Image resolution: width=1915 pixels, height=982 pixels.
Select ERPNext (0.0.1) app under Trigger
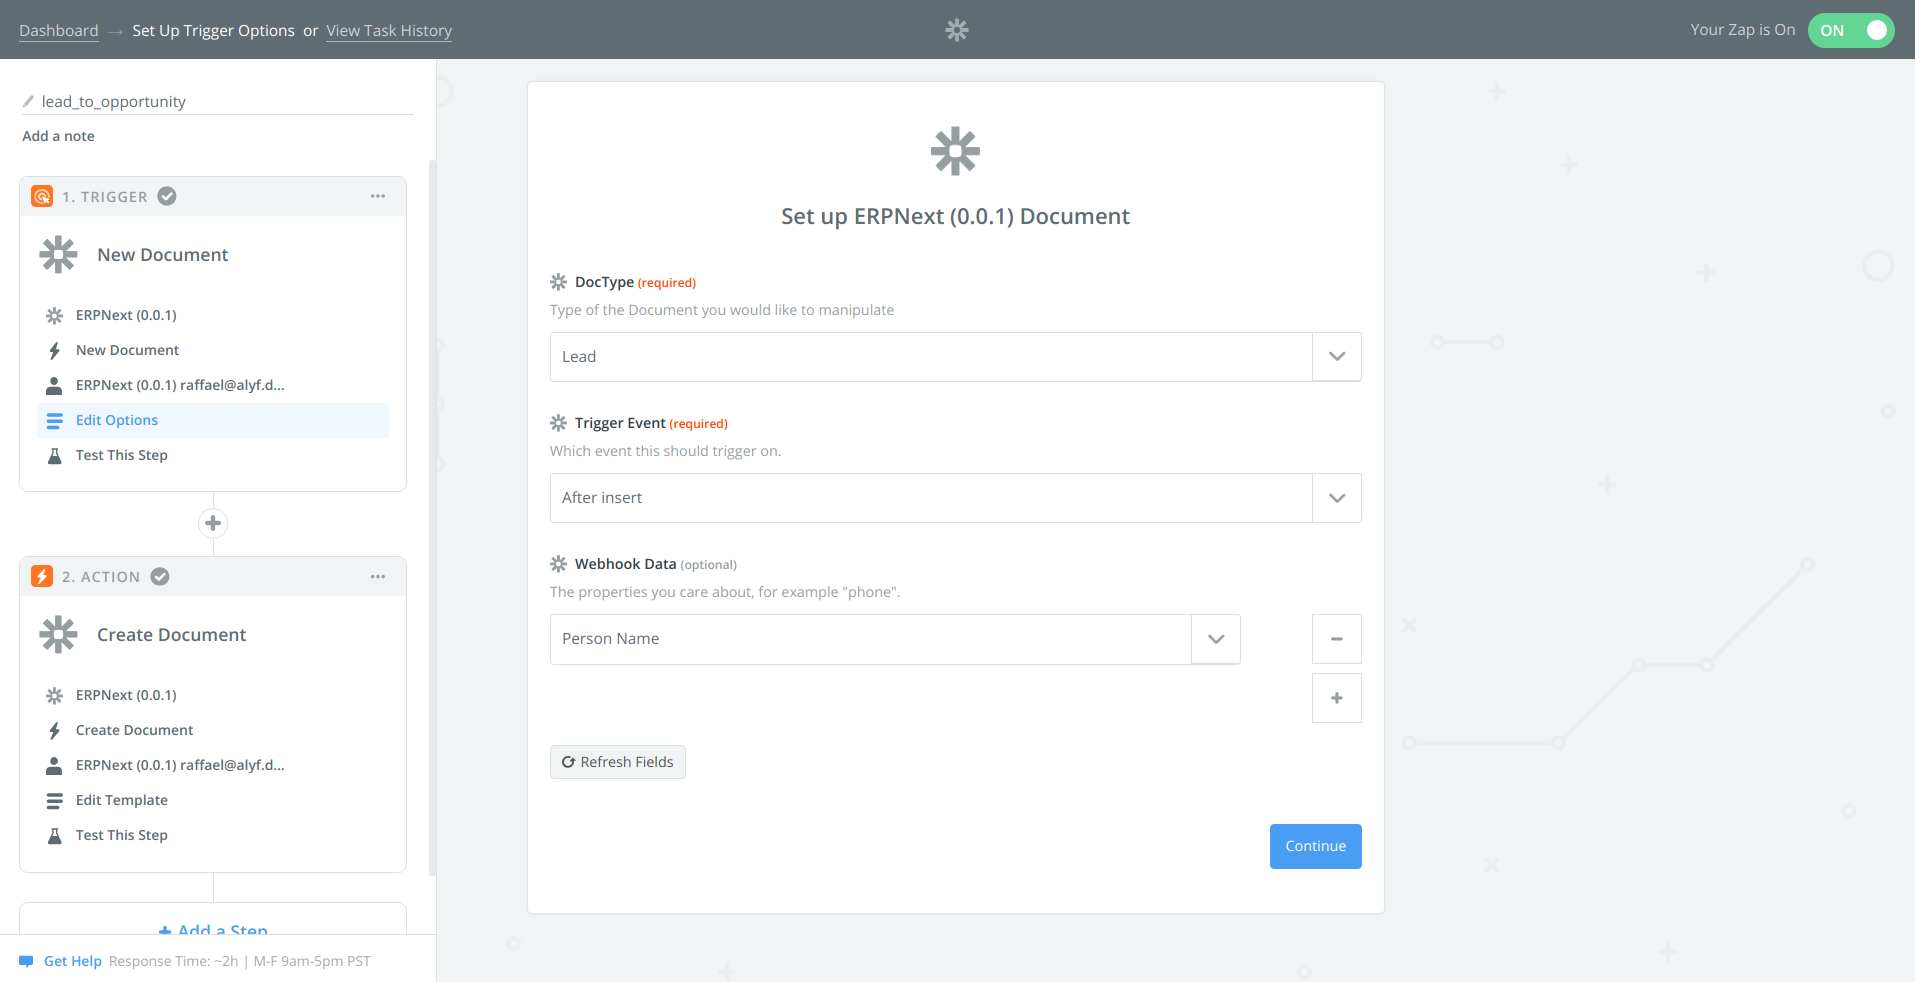126,315
